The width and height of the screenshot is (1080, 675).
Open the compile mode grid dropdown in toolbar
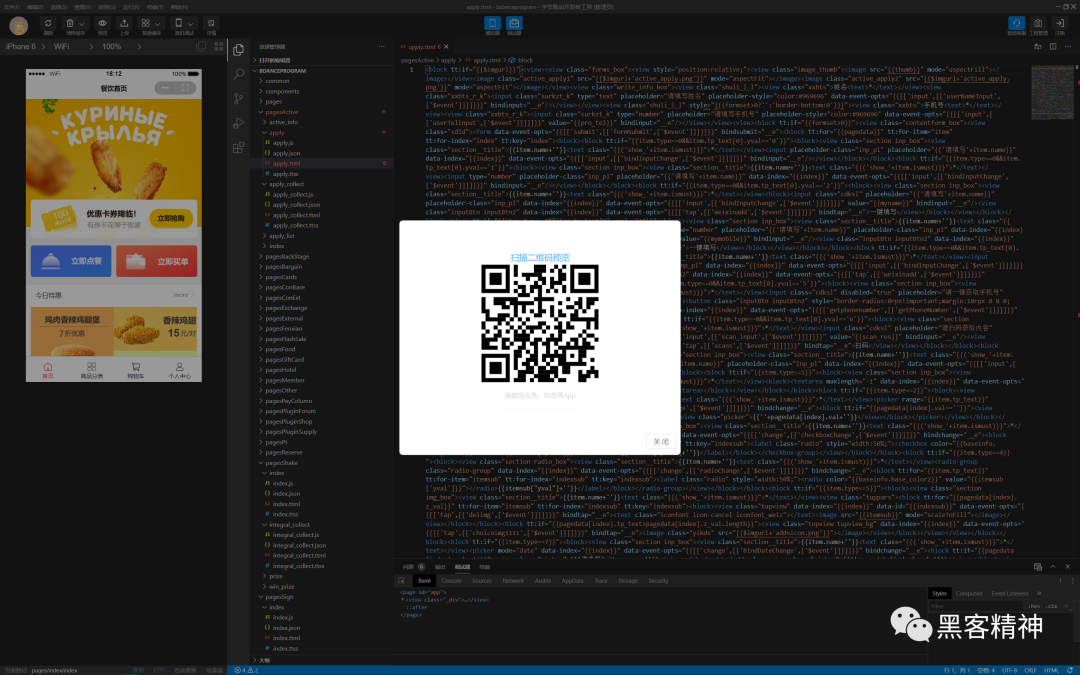[151, 23]
